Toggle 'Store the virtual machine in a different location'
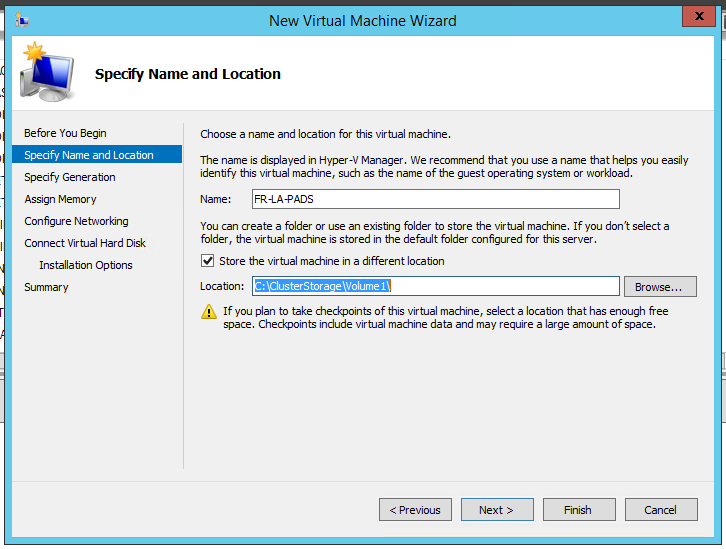726x549 pixels. [208, 261]
